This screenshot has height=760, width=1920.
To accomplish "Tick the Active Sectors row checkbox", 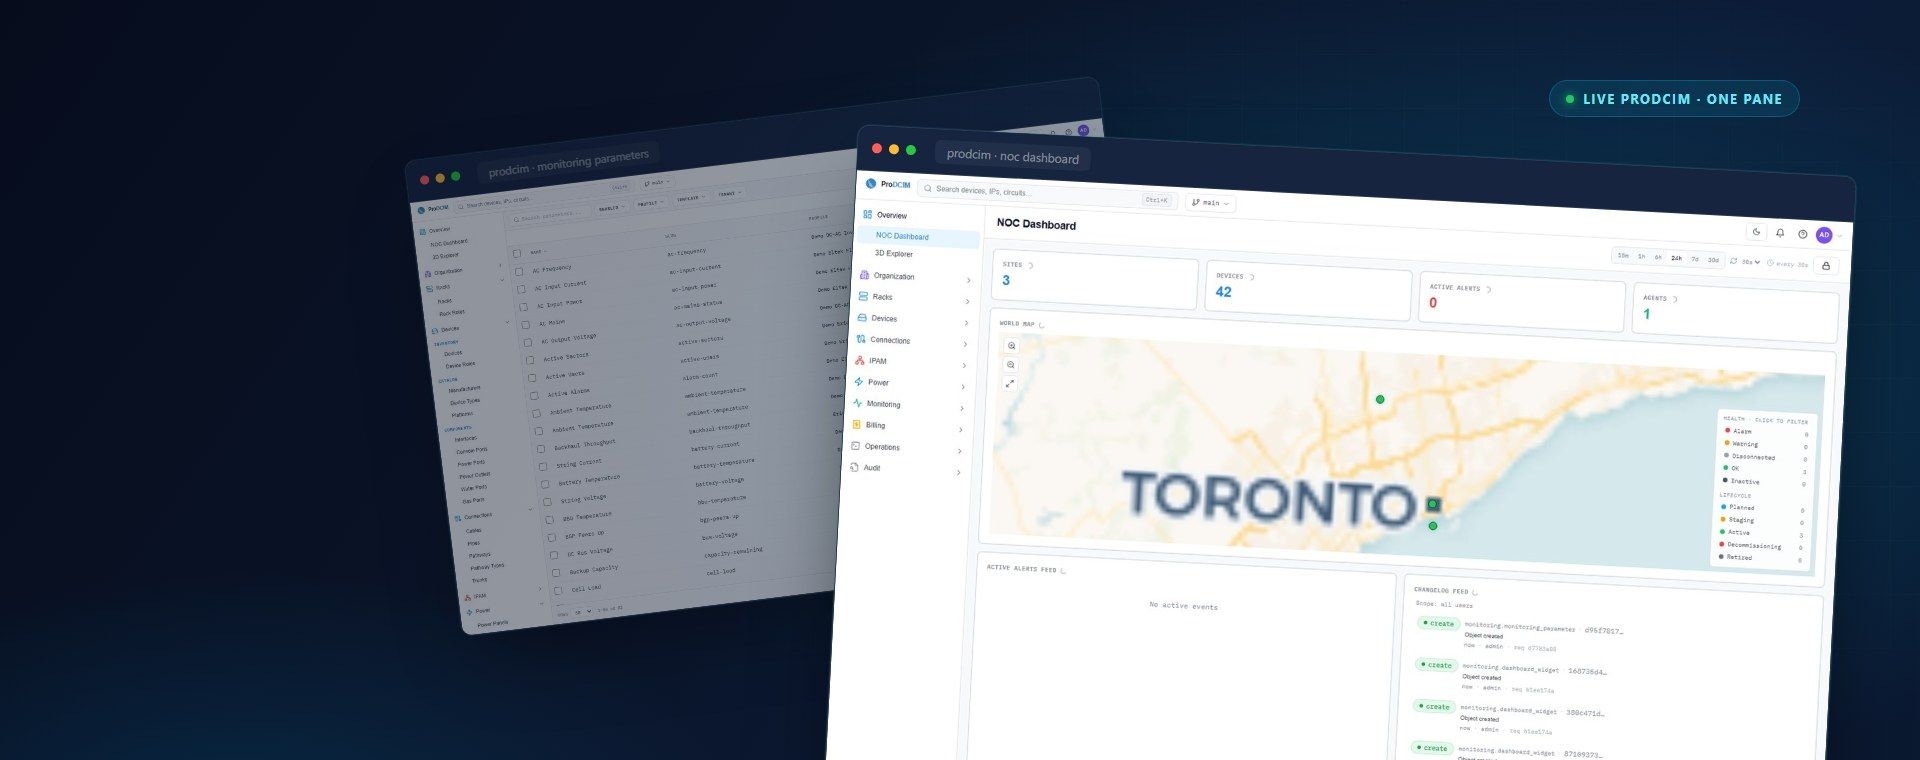I will tap(530, 360).
